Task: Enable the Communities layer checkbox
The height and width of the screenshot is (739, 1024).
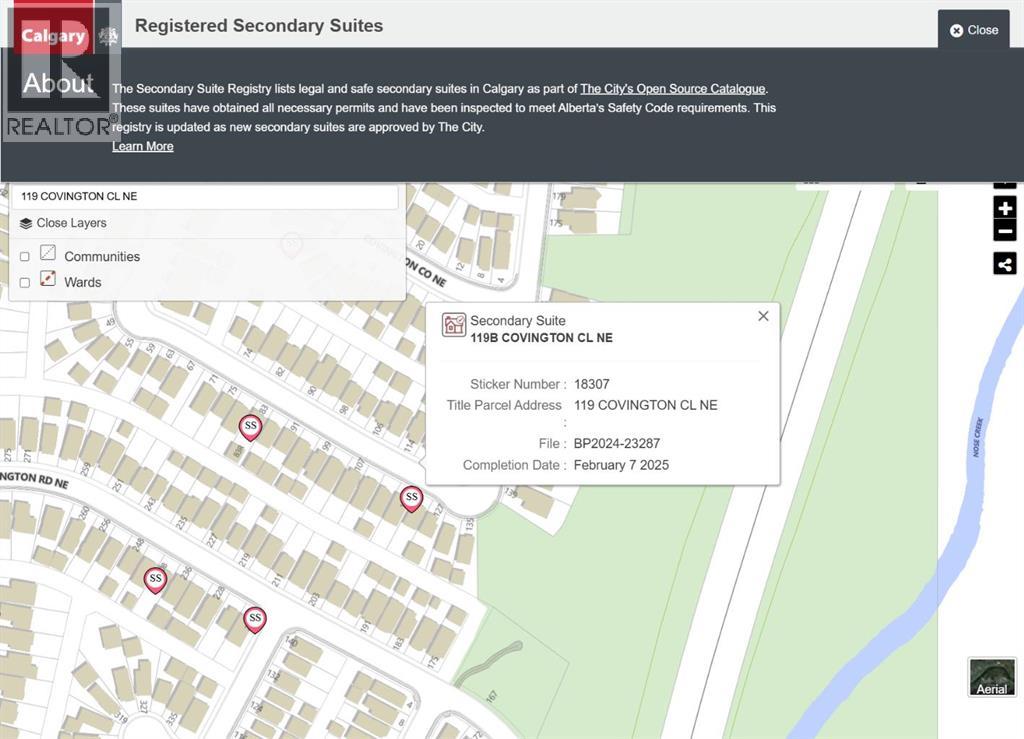Action: 25,257
